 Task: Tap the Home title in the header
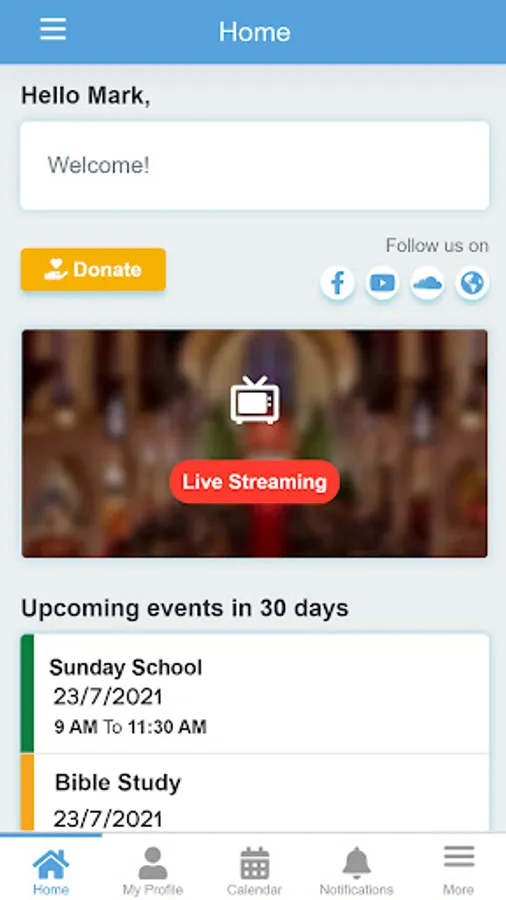coord(255,32)
